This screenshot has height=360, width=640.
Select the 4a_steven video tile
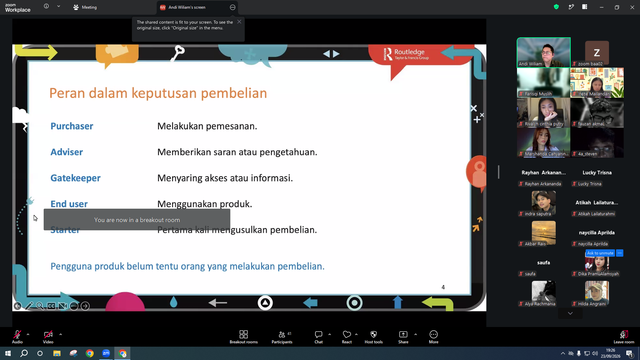[x=597, y=142]
